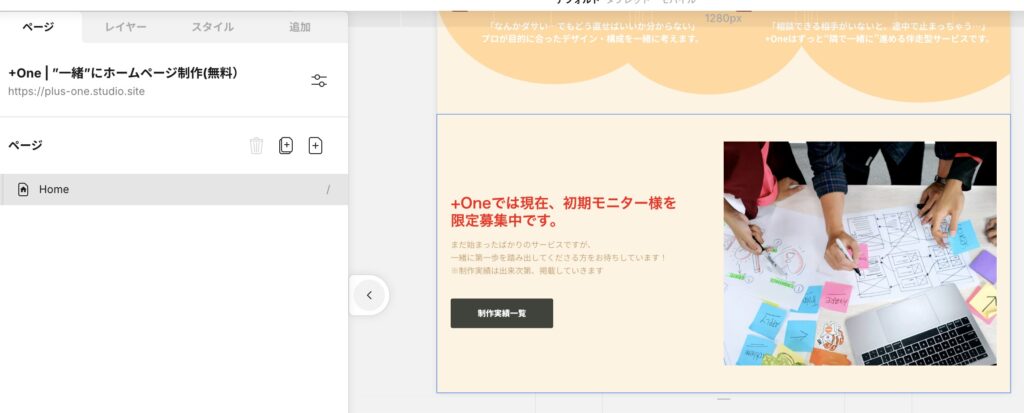This screenshot has width=1024, height=413.
Task: Click the 「相談できる相手がいないと」 circle text
Action: pos(878,33)
